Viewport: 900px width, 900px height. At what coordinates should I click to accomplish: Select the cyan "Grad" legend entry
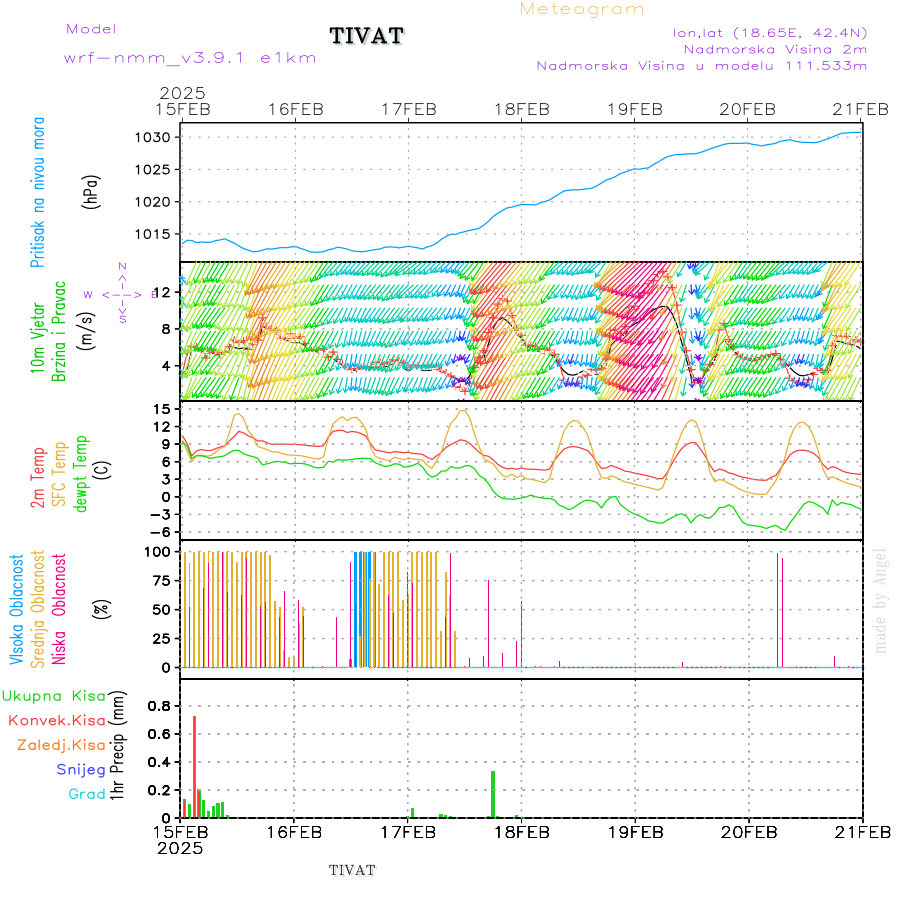[87, 794]
